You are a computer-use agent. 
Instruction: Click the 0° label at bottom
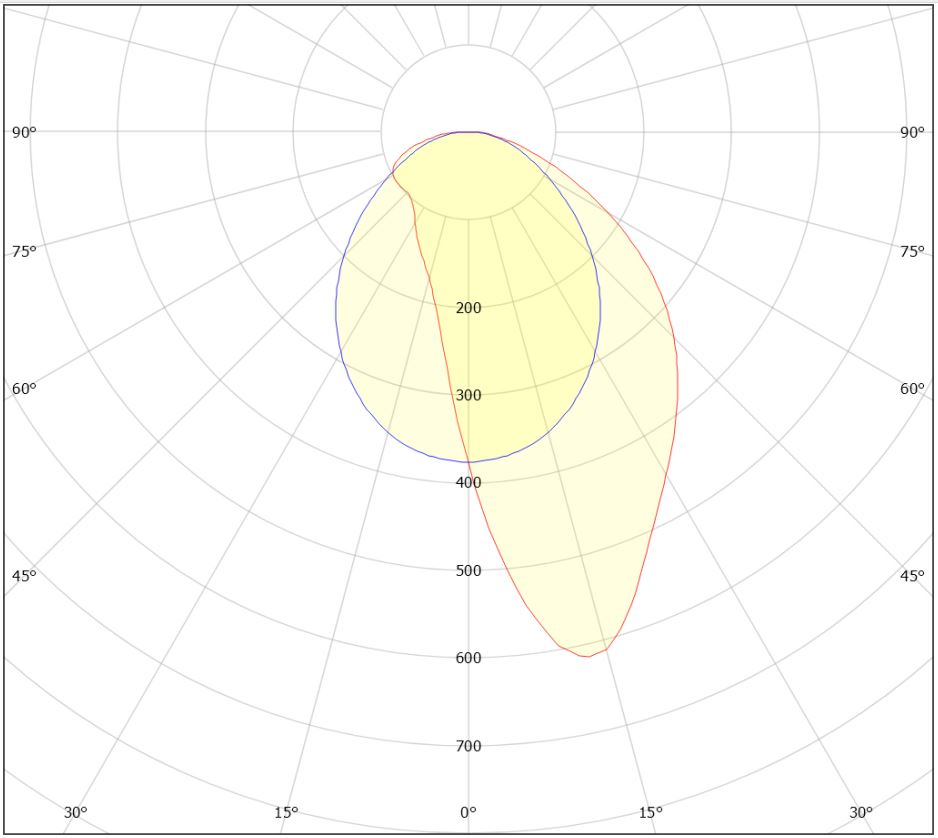[468, 812]
